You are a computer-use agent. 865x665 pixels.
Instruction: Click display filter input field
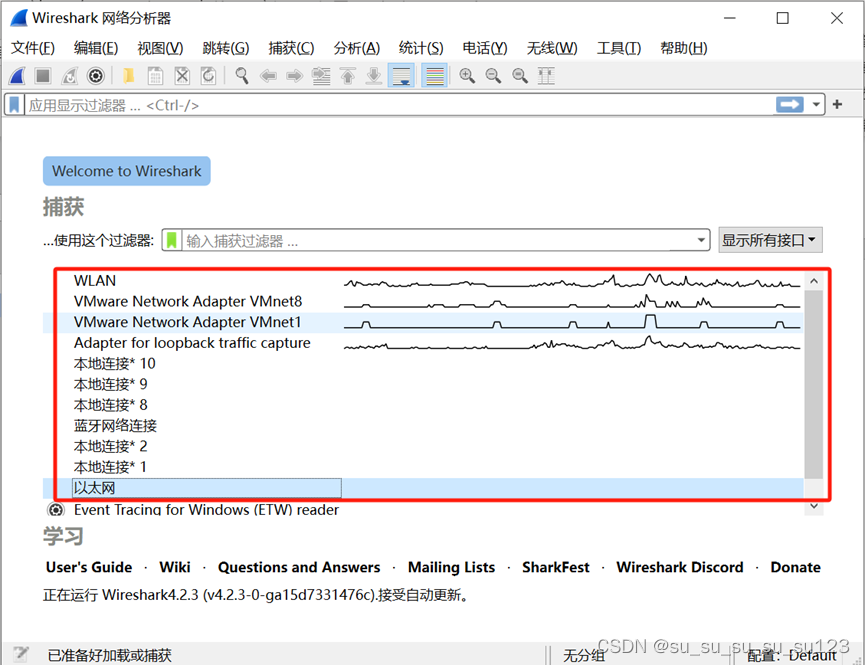point(399,105)
